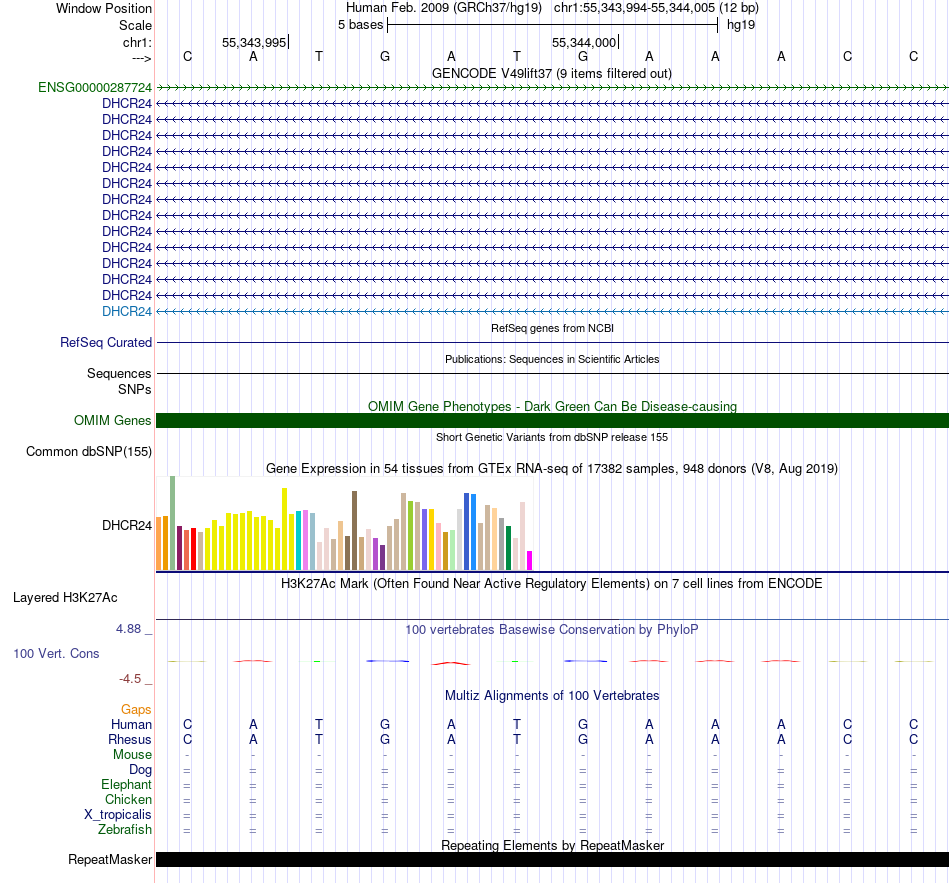The image size is (950, 883).
Task: Click the chr1: ruler label
Action: [137, 42]
